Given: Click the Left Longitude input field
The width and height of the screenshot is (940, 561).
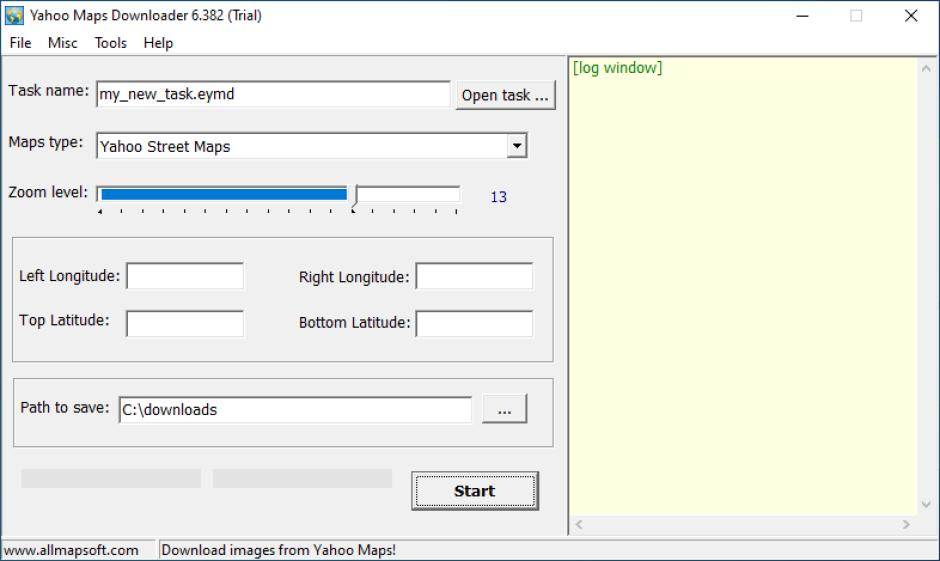Looking at the screenshot, I should (x=185, y=276).
